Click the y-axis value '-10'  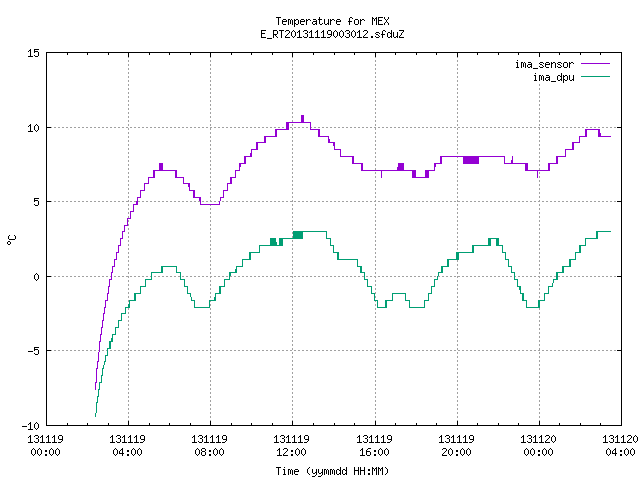click(x=31, y=426)
